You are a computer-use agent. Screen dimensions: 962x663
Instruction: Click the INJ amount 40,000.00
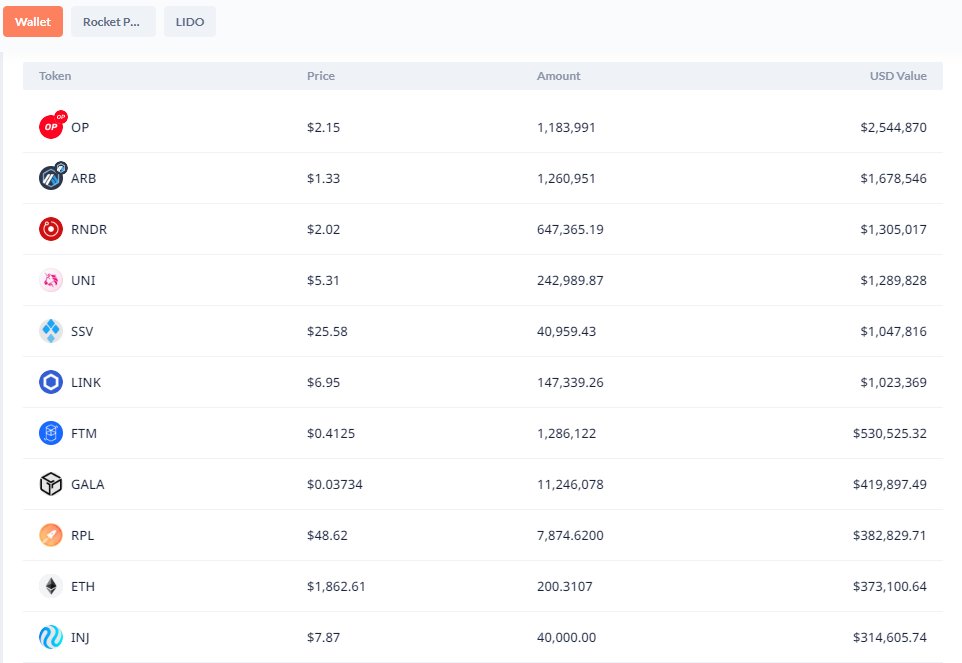(x=566, y=637)
